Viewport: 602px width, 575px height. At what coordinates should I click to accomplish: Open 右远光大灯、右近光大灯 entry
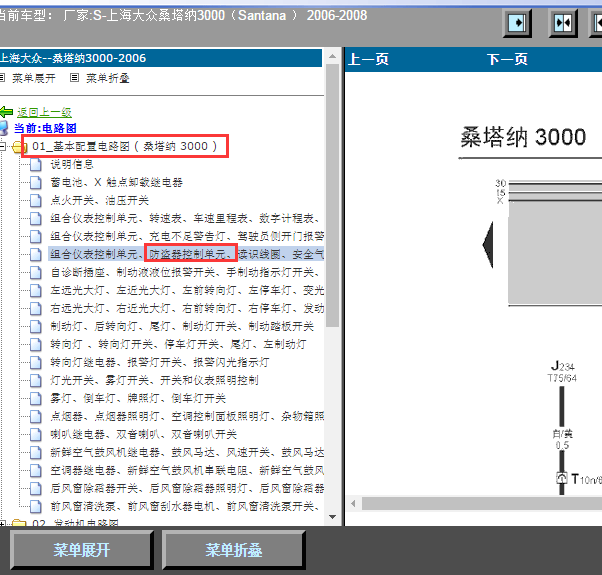(187, 308)
